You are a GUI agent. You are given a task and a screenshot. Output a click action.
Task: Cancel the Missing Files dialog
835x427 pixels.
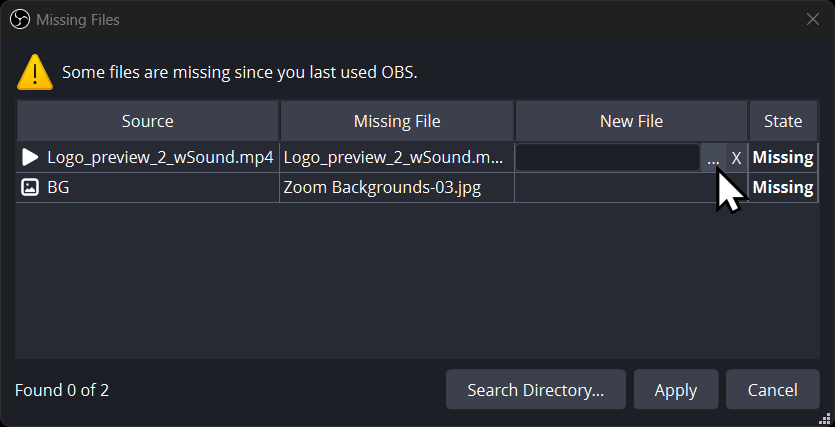point(772,390)
